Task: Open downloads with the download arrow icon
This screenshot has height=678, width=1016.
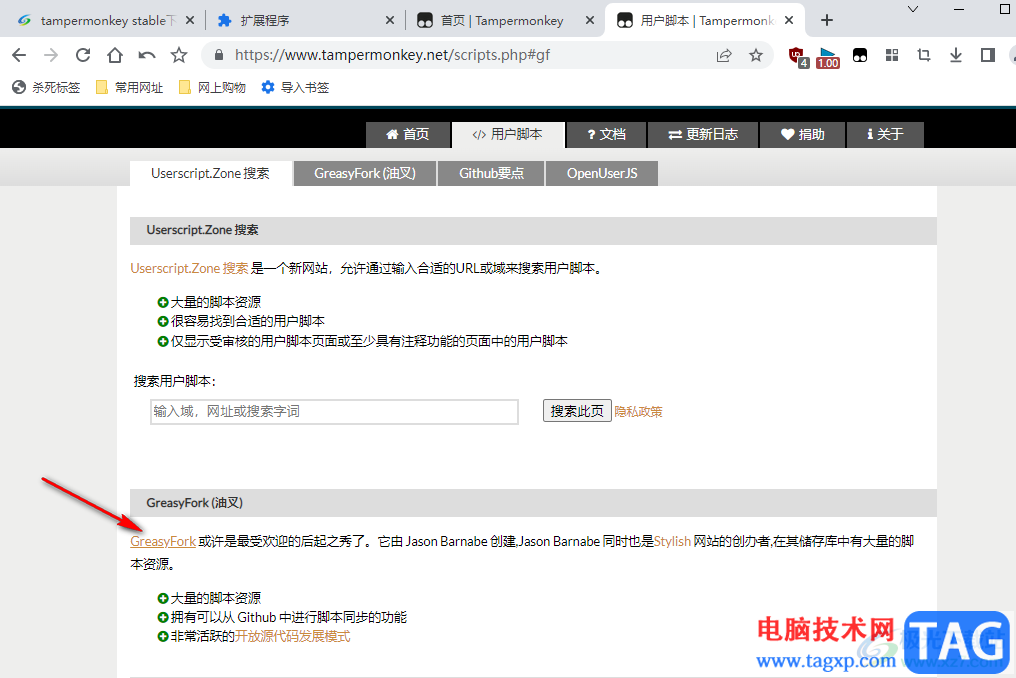Action: tap(956, 55)
